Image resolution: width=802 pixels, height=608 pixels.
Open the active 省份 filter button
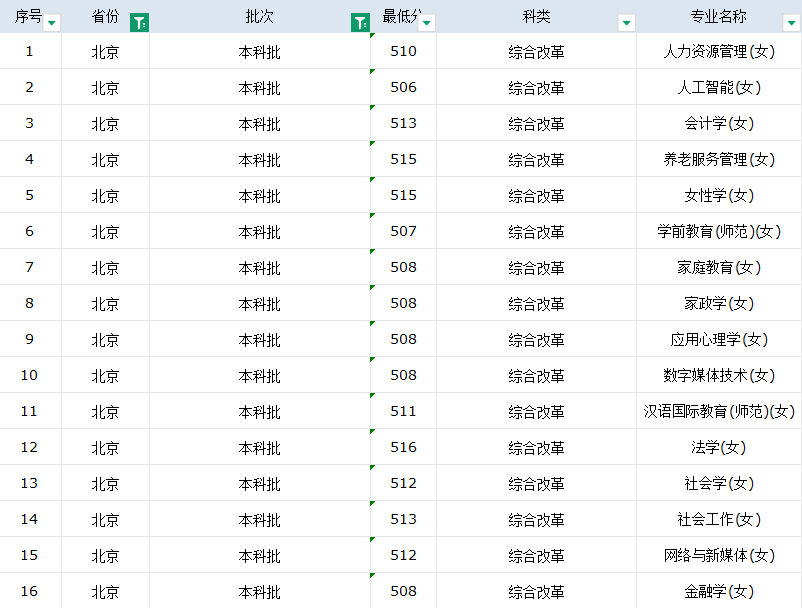click(x=139, y=23)
